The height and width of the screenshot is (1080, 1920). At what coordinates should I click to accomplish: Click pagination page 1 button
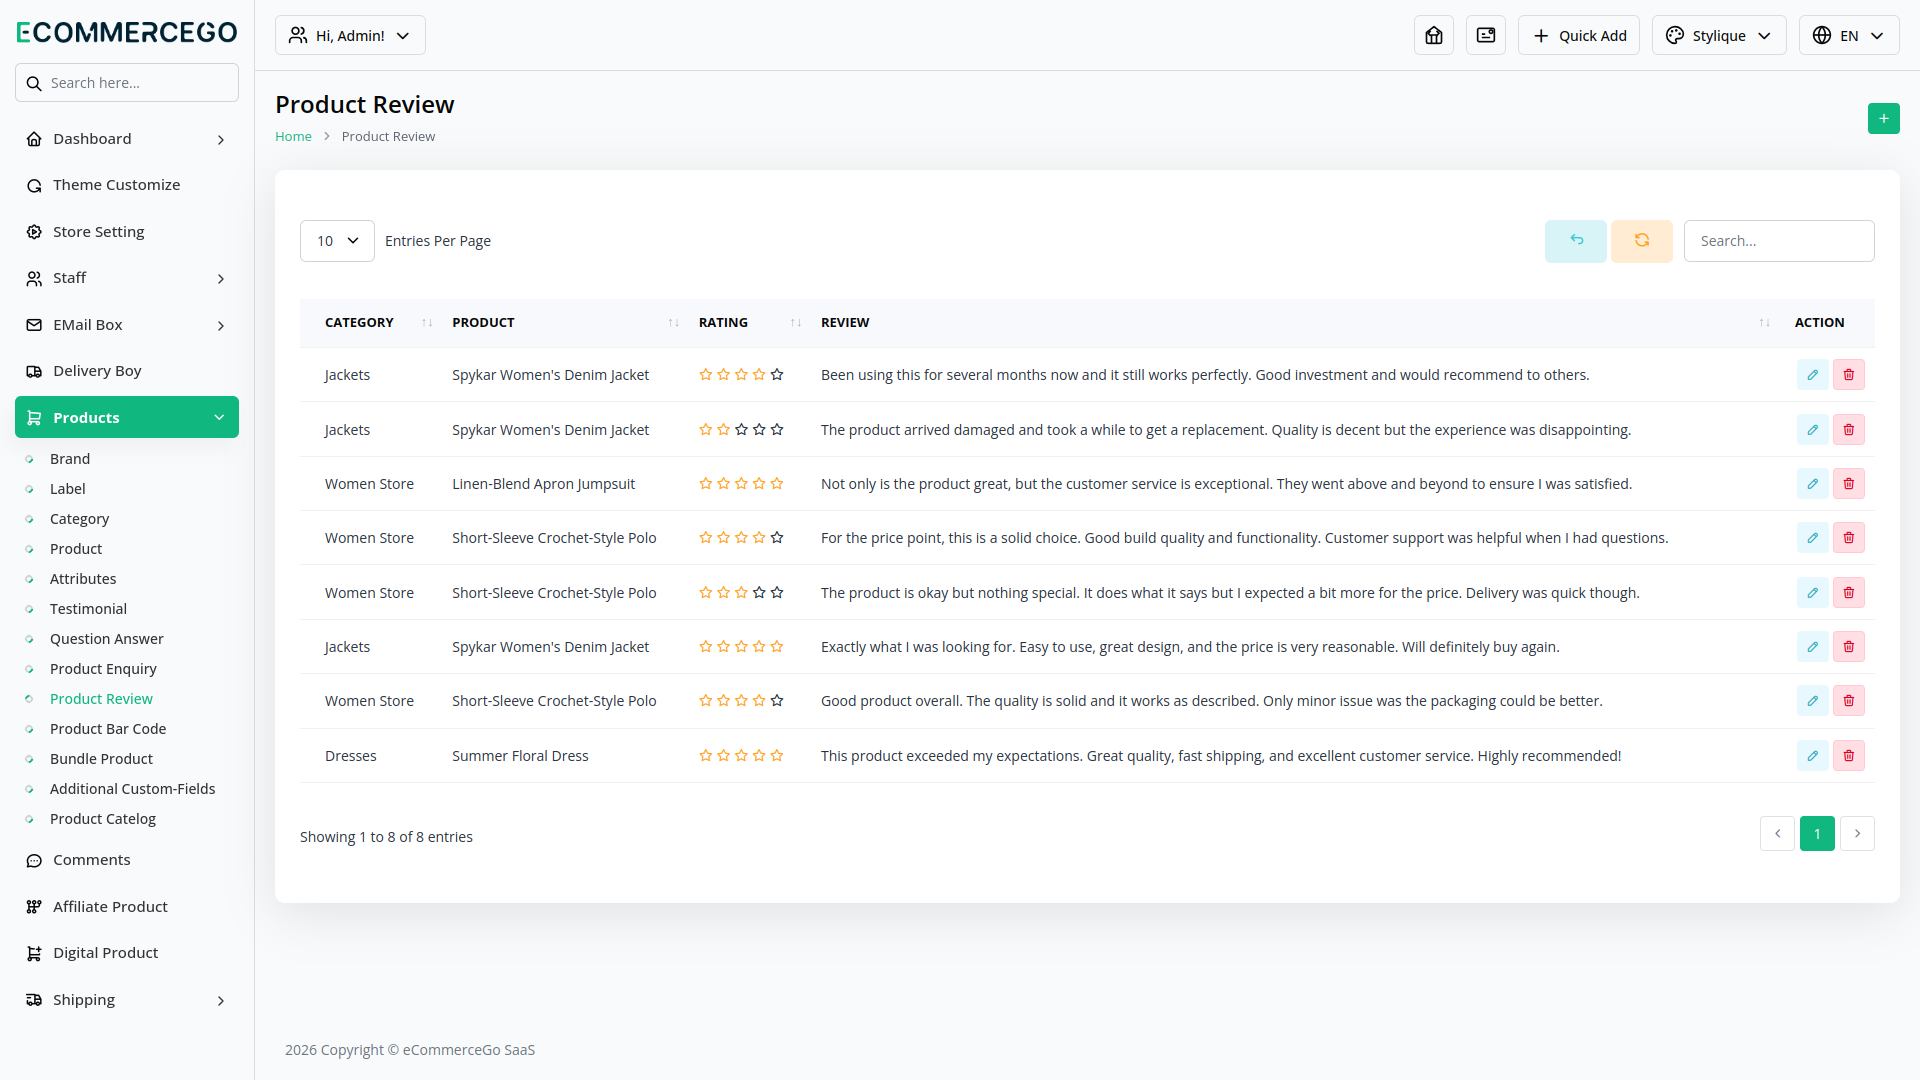point(1817,834)
